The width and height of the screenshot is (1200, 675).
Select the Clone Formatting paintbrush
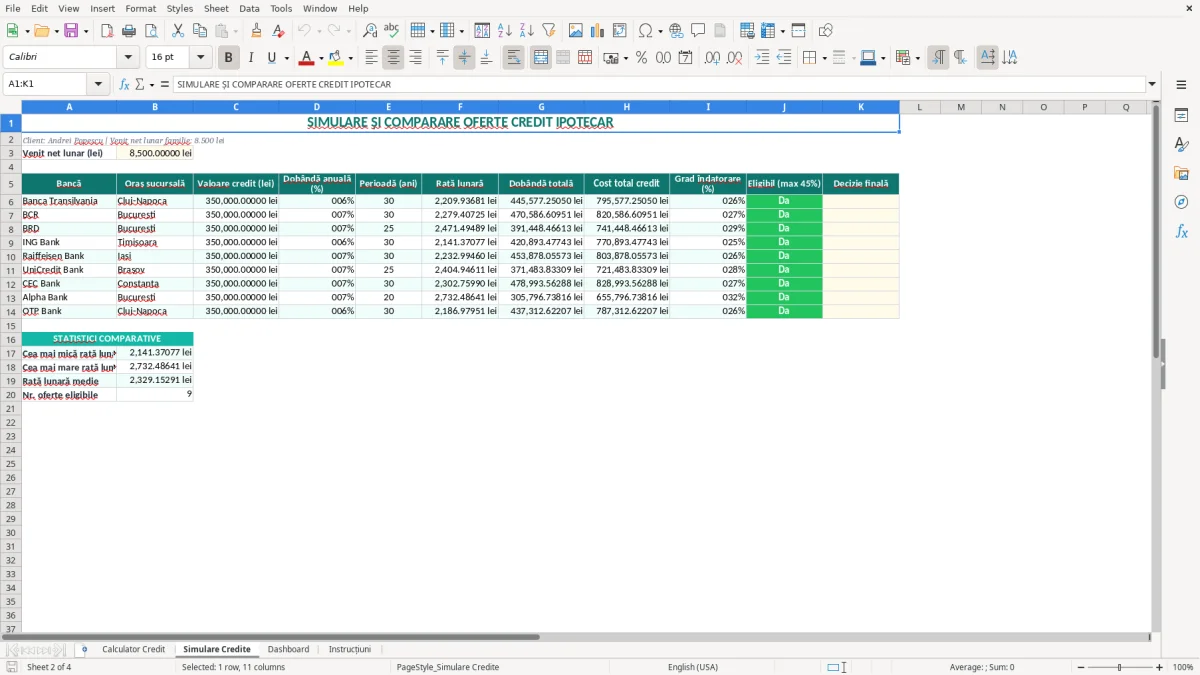(257, 31)
